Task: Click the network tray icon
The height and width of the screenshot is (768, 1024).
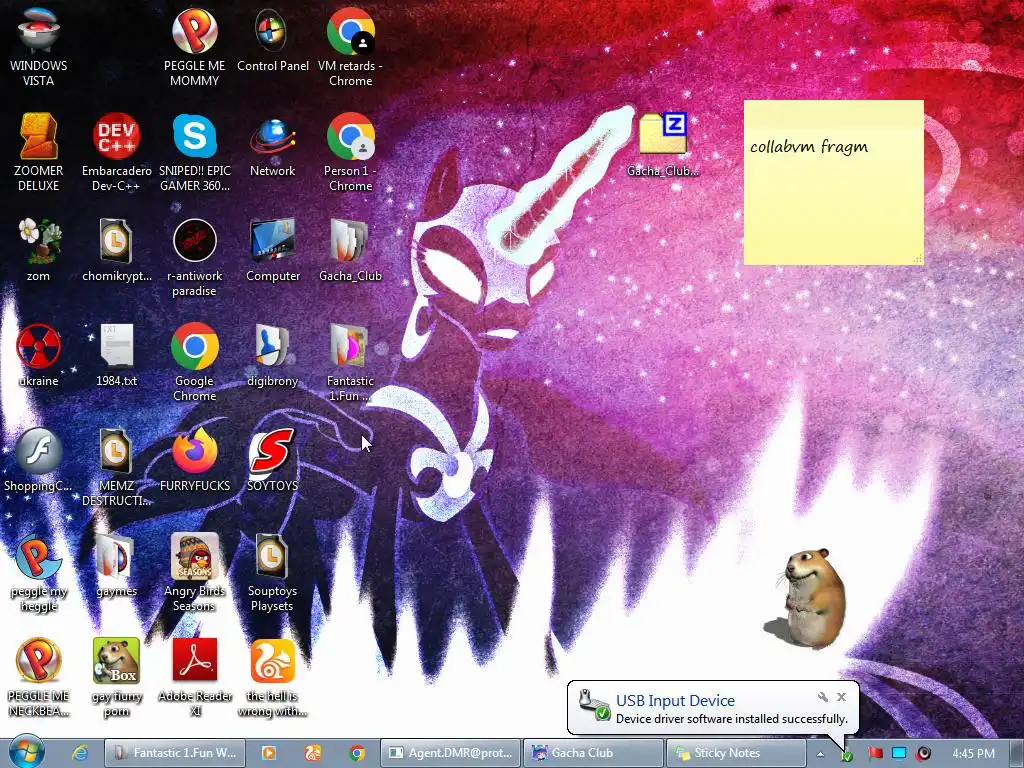Action: point(899,754)
